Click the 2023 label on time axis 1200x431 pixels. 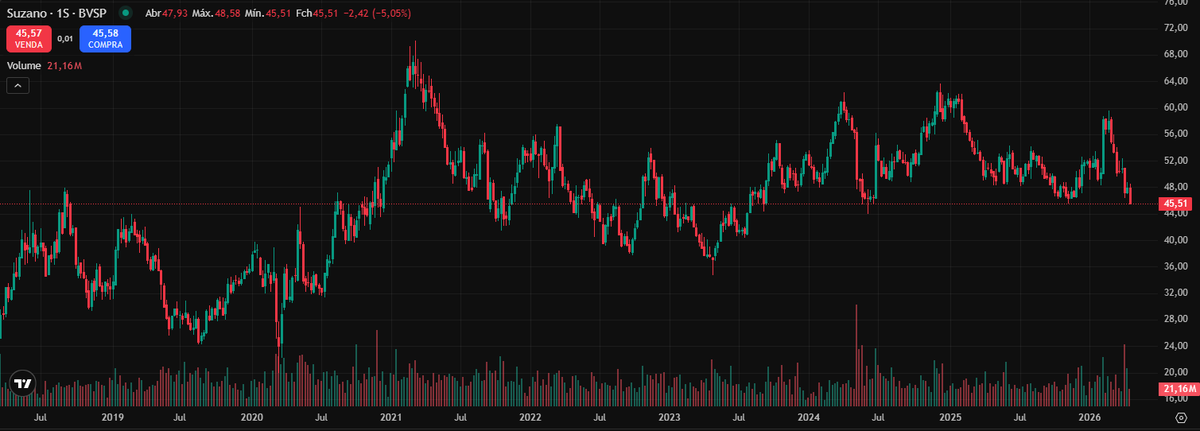pos(670,416)
